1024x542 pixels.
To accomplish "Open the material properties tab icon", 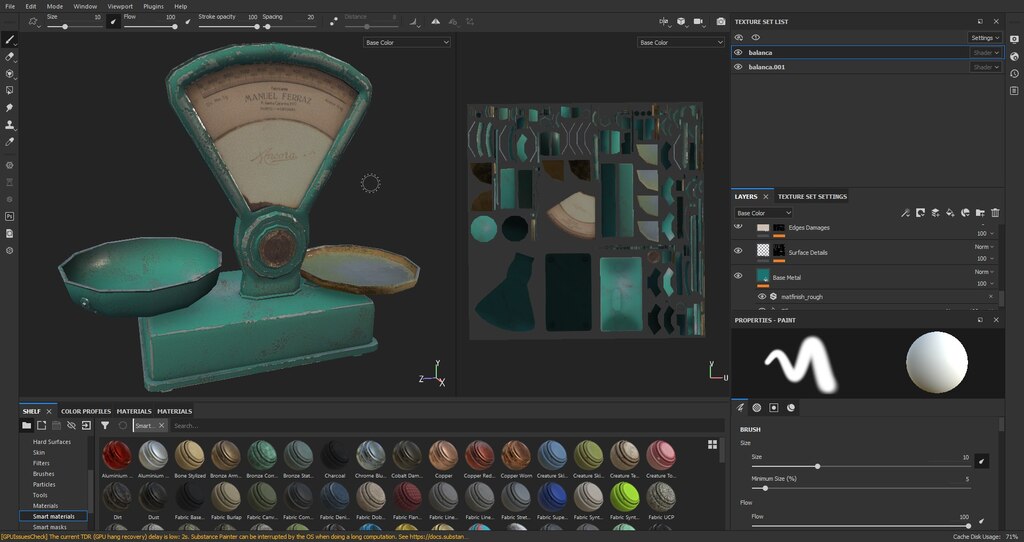I will point(791,407).
